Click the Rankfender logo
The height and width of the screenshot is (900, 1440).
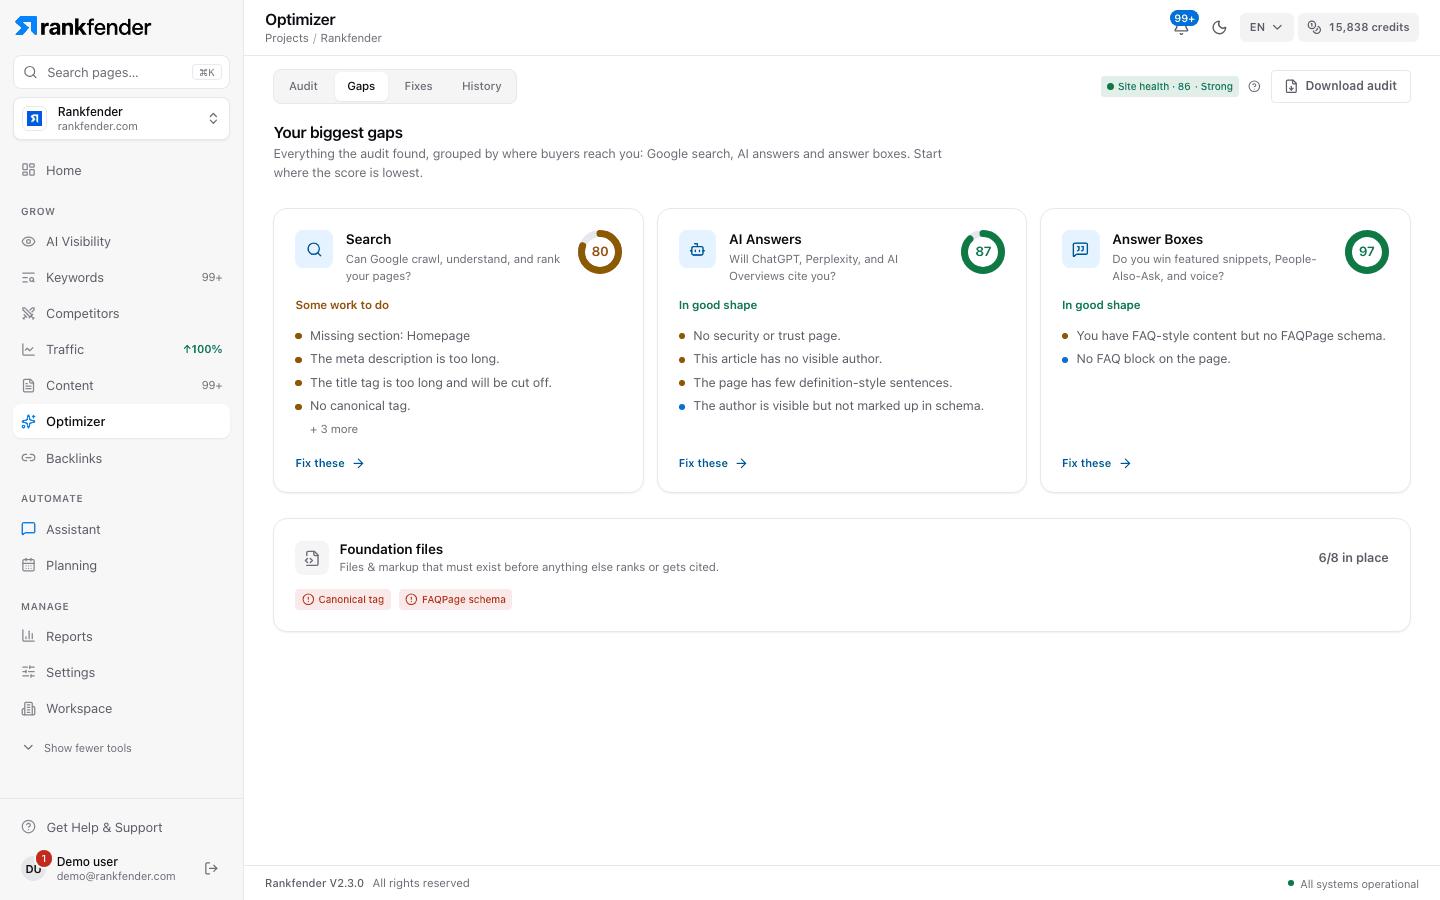click(x=83, y=26)
